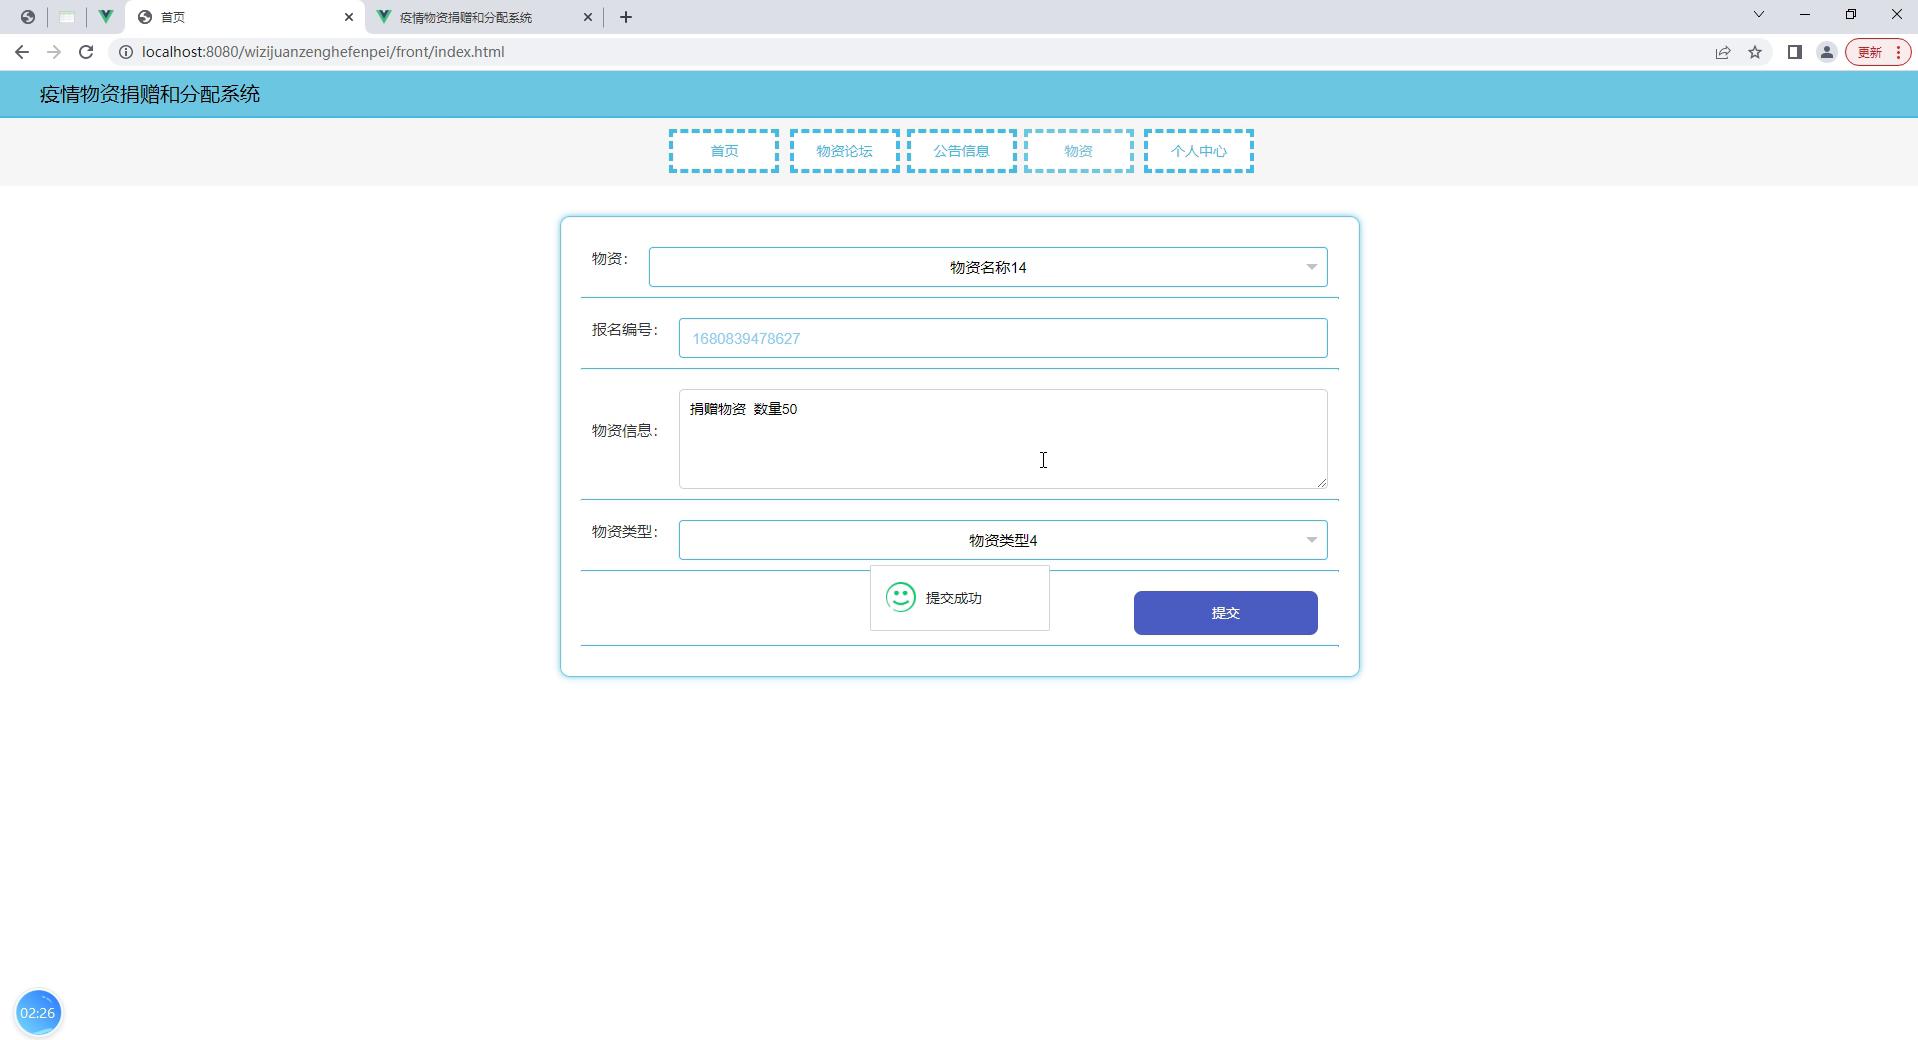Go to 首页 navigation item
This screenshot has width=1918, height=1040.
(724, 151)
